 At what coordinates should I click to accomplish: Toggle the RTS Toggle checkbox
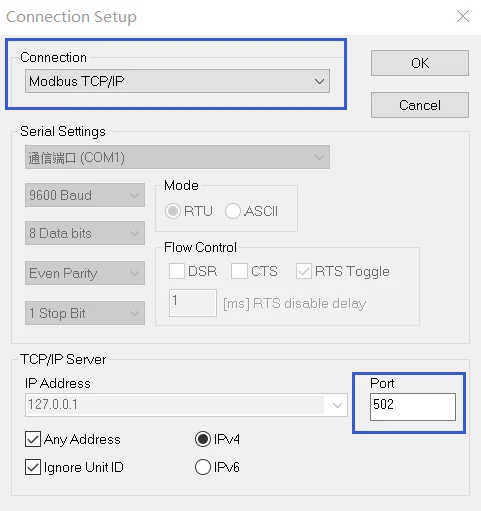[304, 271]
